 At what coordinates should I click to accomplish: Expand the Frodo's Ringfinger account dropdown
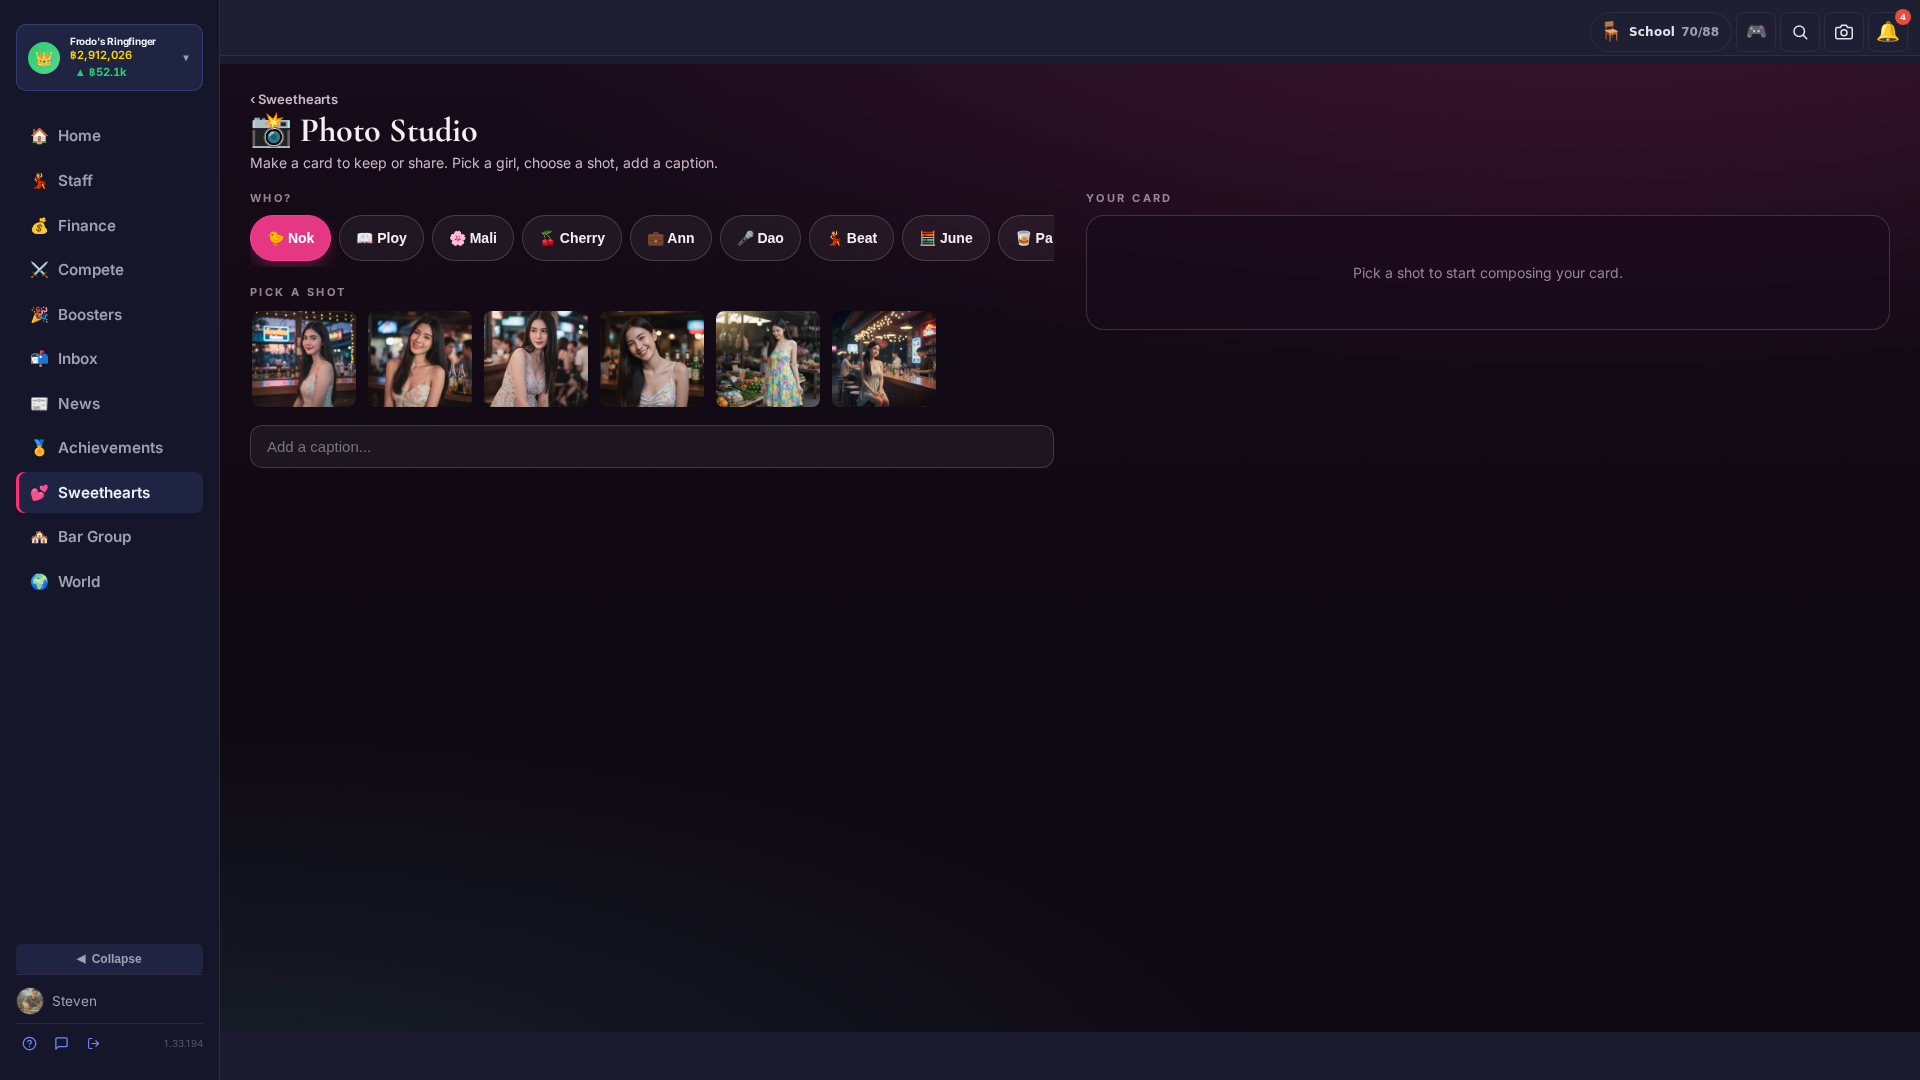(x=186, y=58)
